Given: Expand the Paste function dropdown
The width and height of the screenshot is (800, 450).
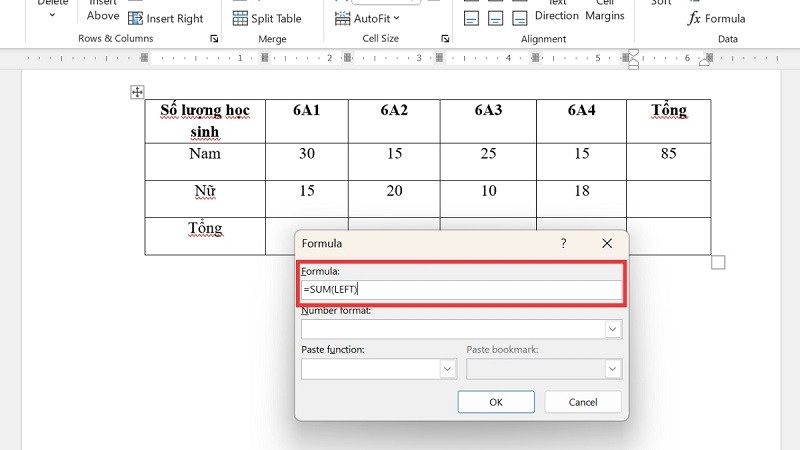Looking at the screenshot, I should (447, 369).
